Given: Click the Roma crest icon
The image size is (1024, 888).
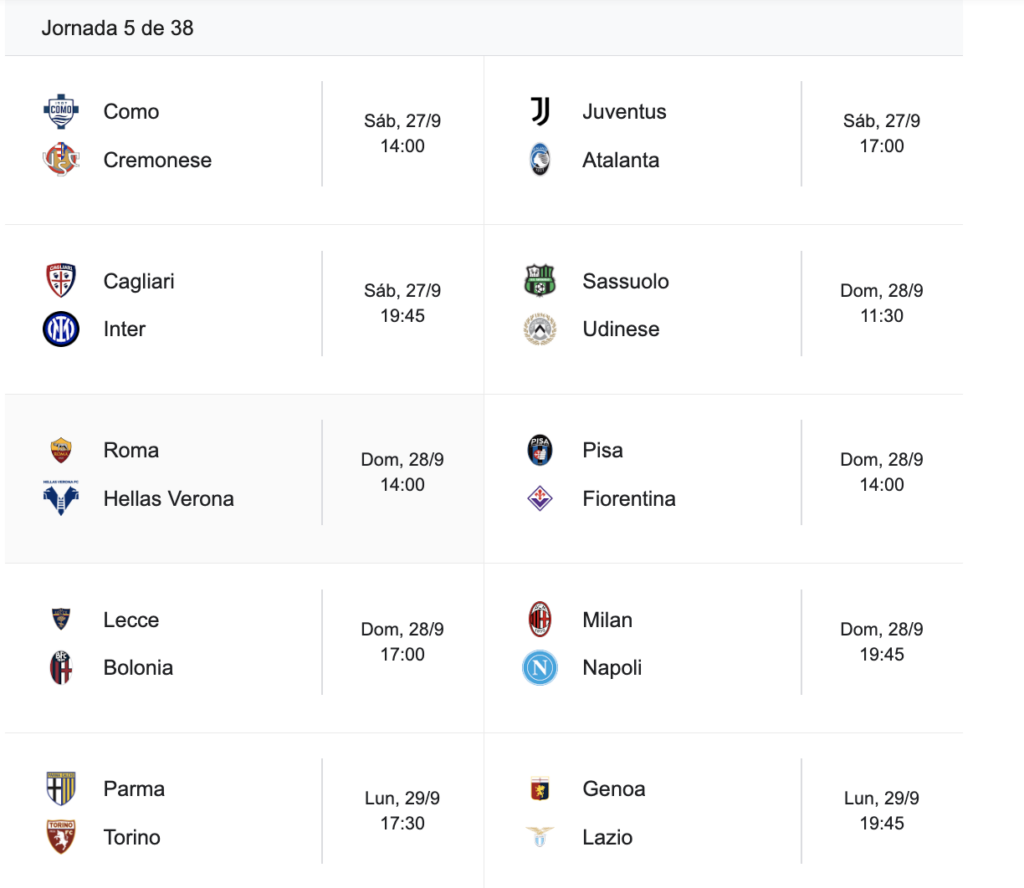Looking at the screenshot, I should tap(61, 450).
